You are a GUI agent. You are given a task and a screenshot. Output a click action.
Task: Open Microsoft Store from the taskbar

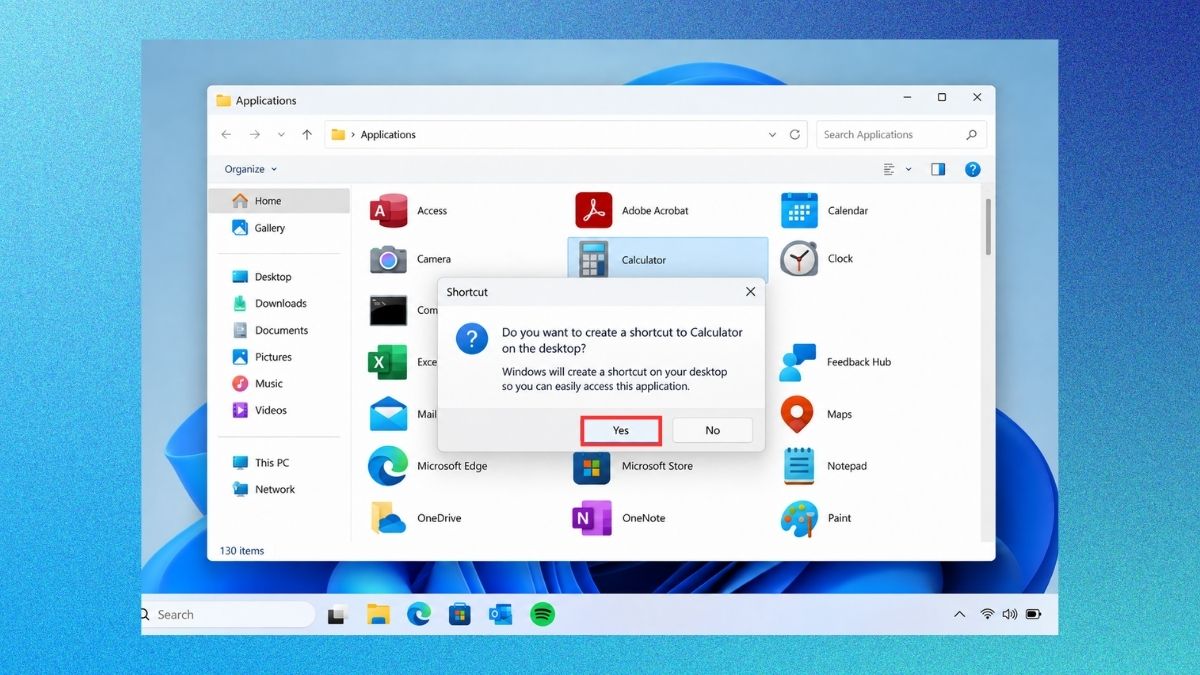(459, 614)
